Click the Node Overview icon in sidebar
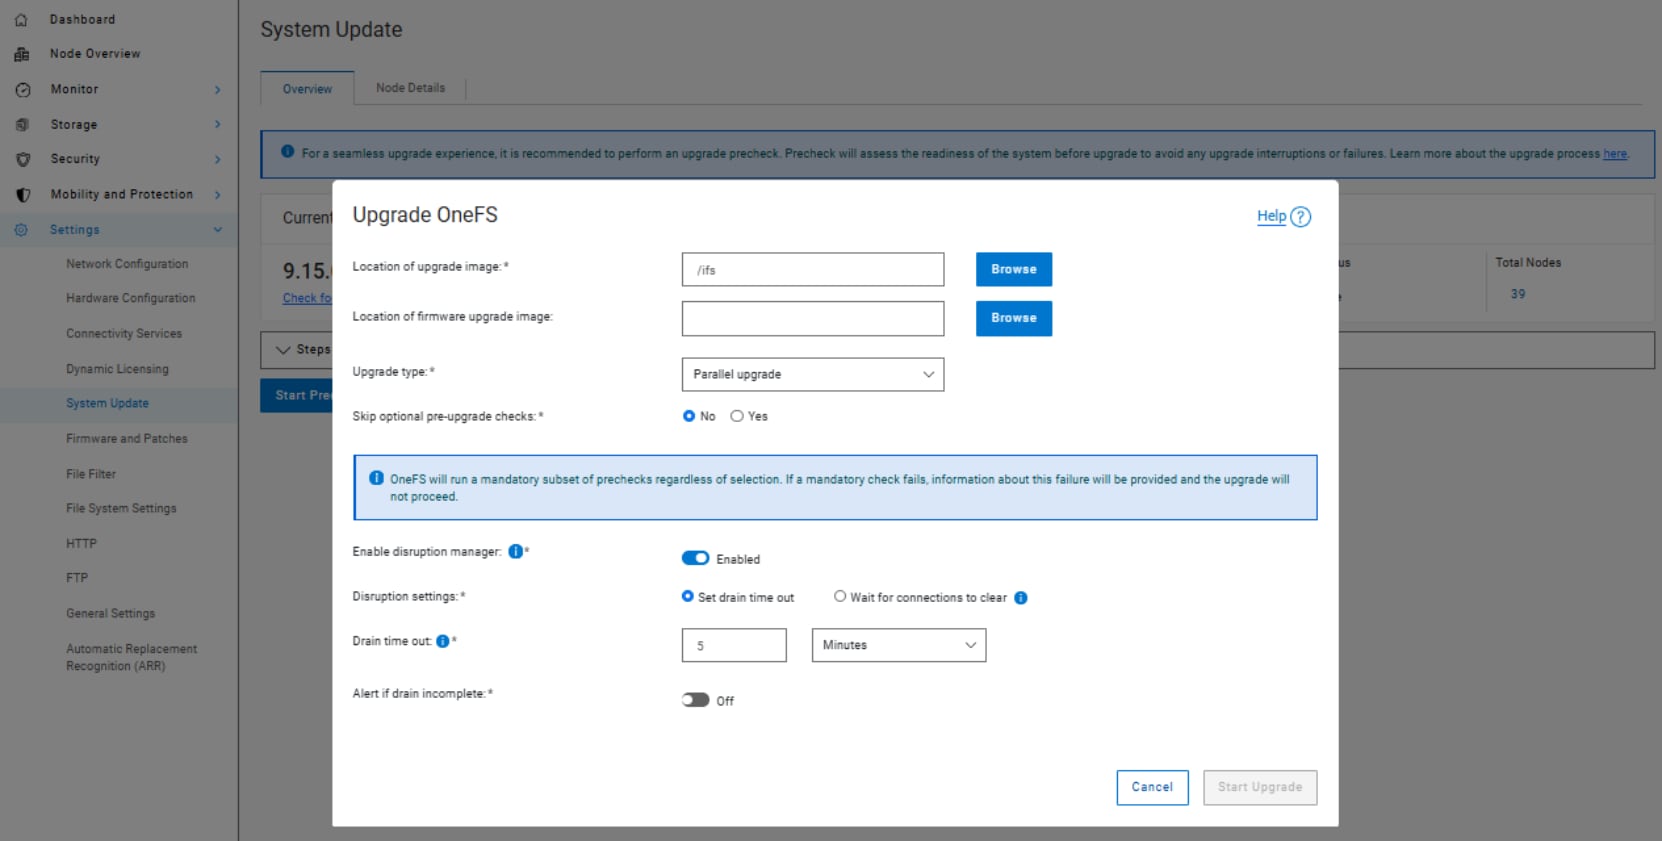Screen dimensions: 1662x841 pos(21,54)
